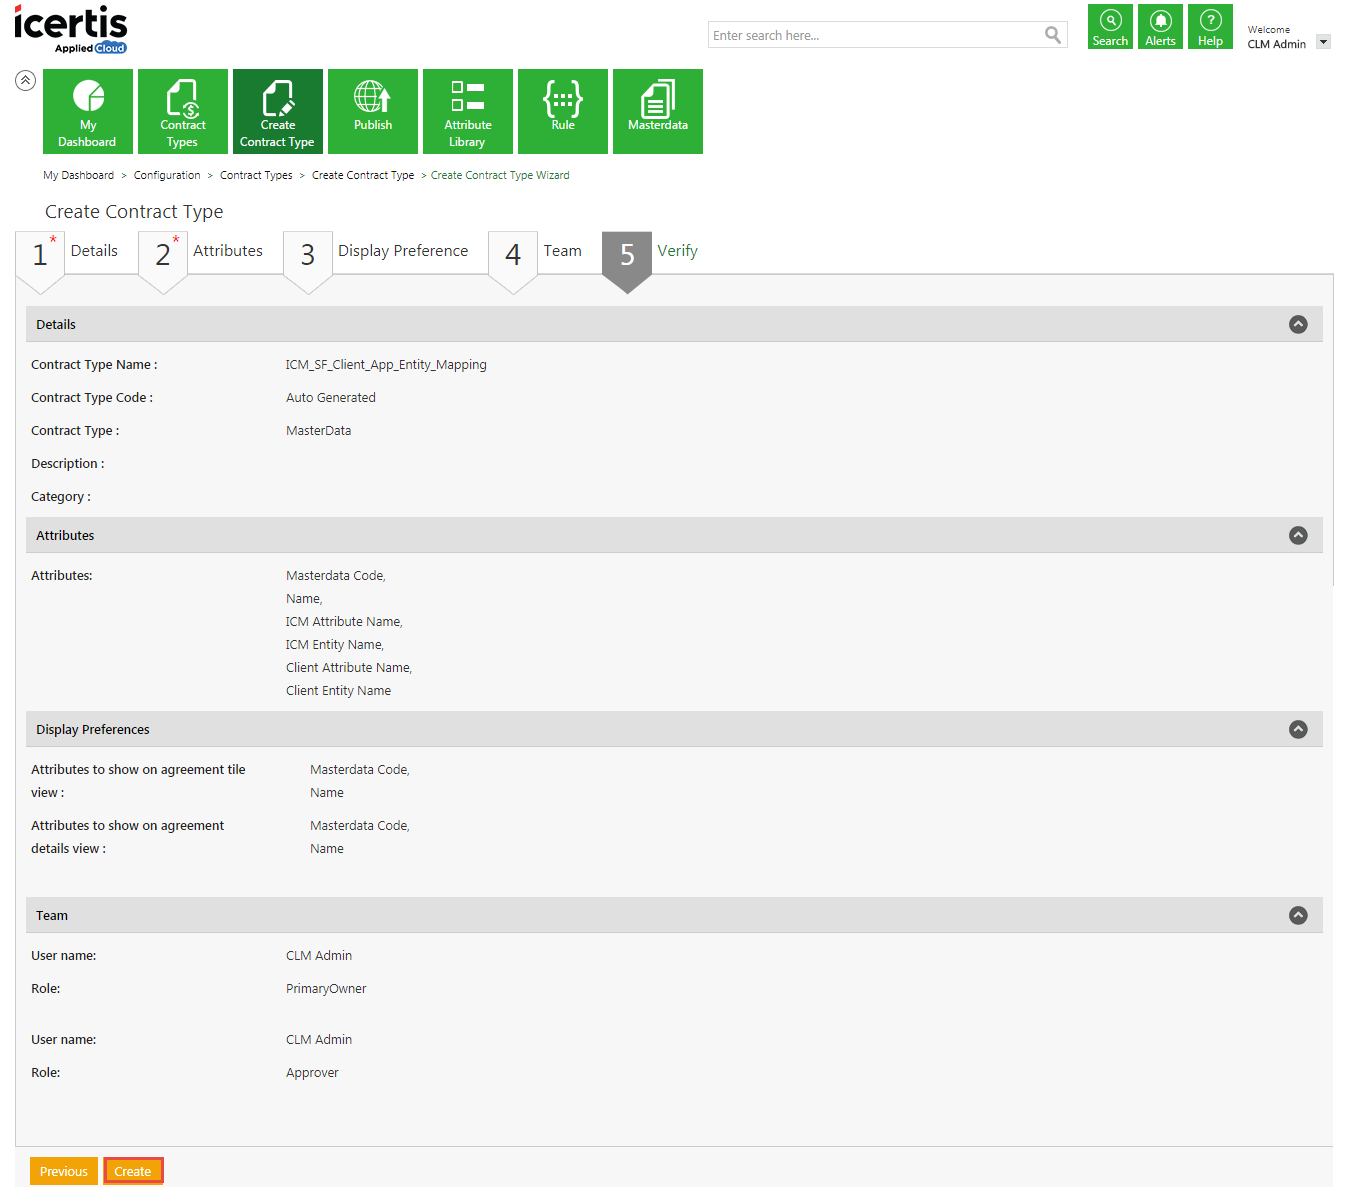Click the Create button

point(133,1171)
